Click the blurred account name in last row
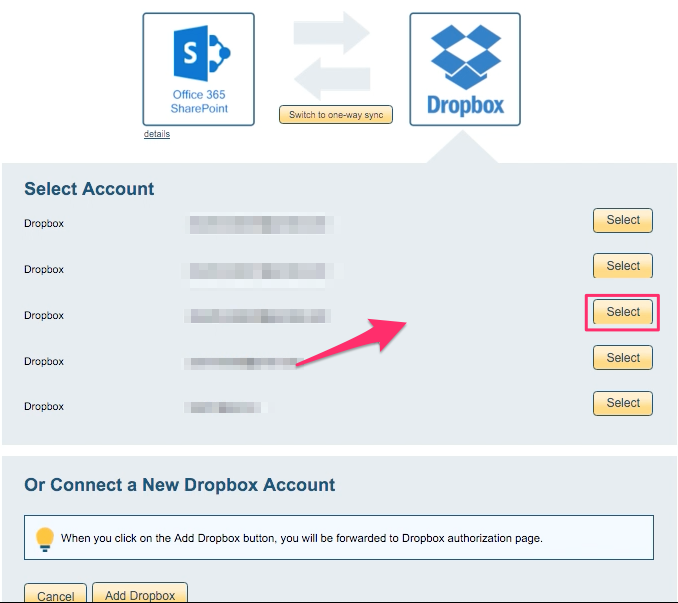 pyautogui.click(x=225, y=408)
